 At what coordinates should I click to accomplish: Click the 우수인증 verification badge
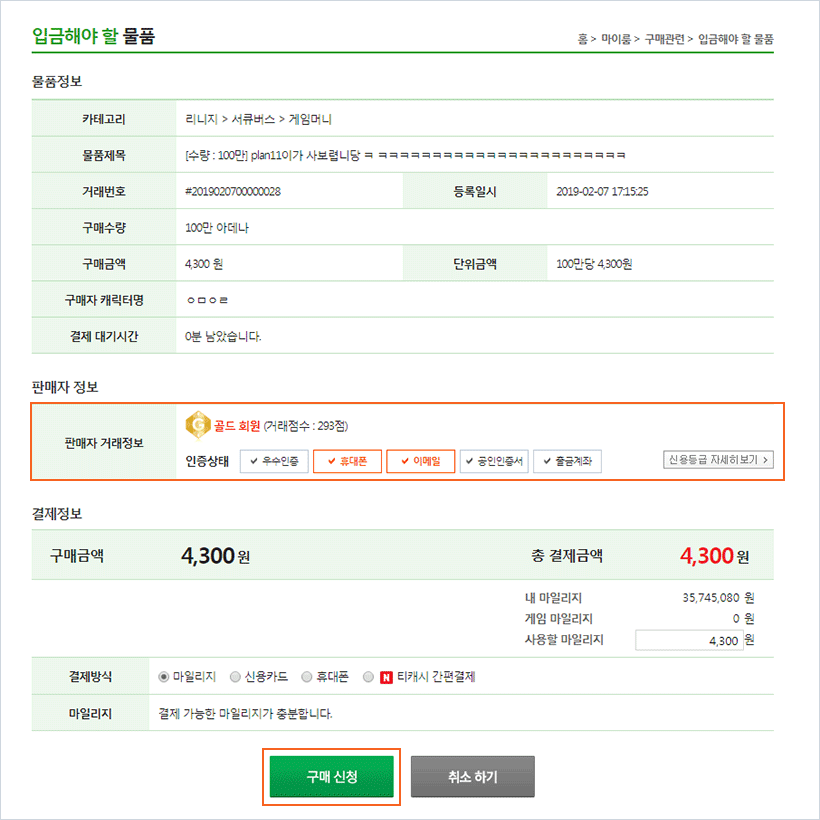tap(274, 461)
